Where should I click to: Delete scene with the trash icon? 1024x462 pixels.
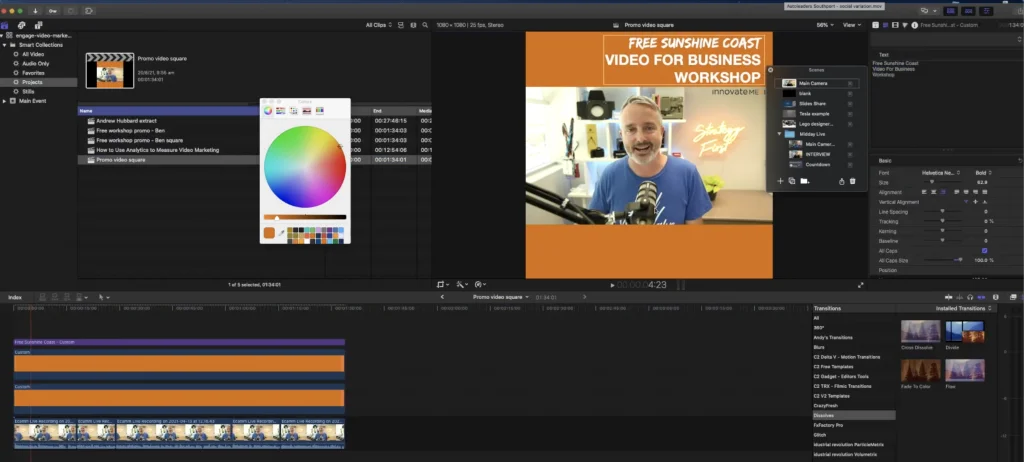(852, 181)
